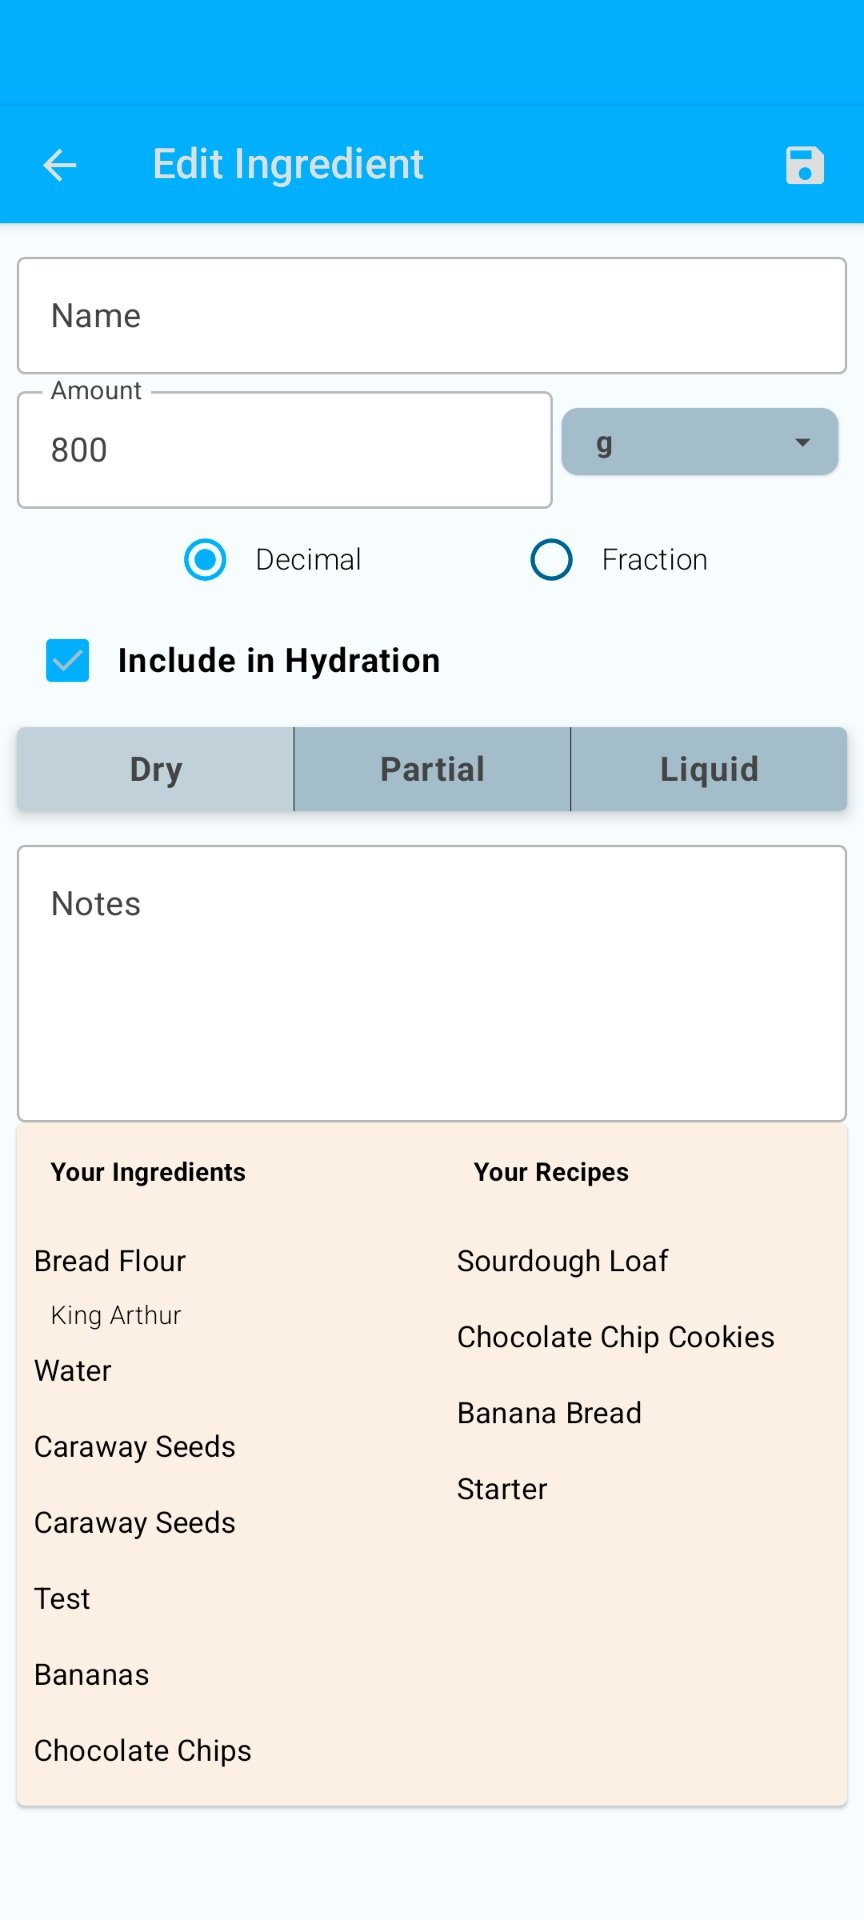864x1920 pixels.
Task: Select the Starter recipe
Action: pos(502,1489)
